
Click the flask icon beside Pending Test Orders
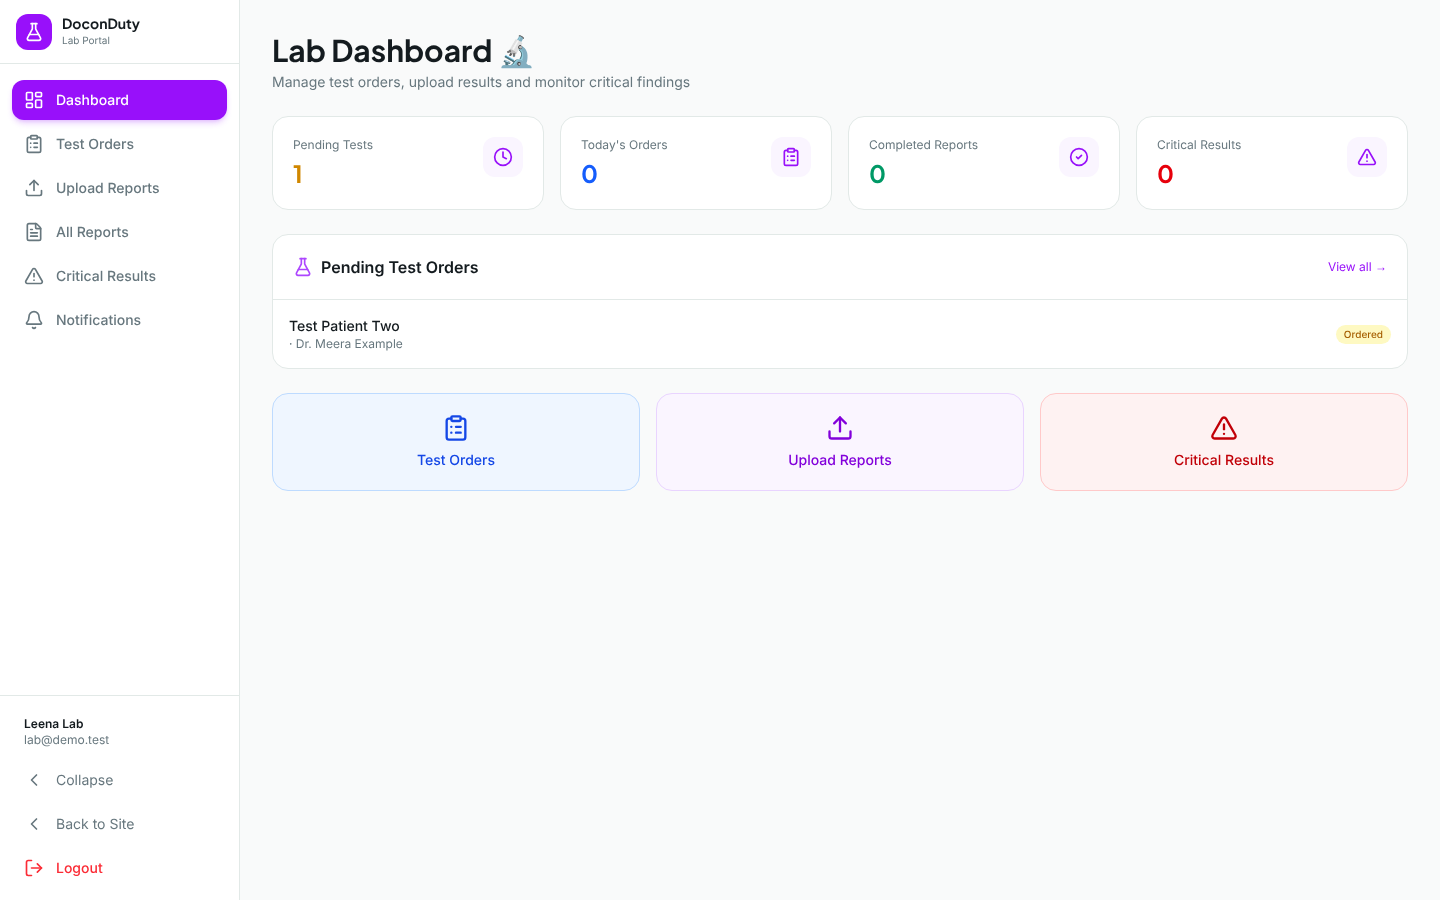coord(303,267)
